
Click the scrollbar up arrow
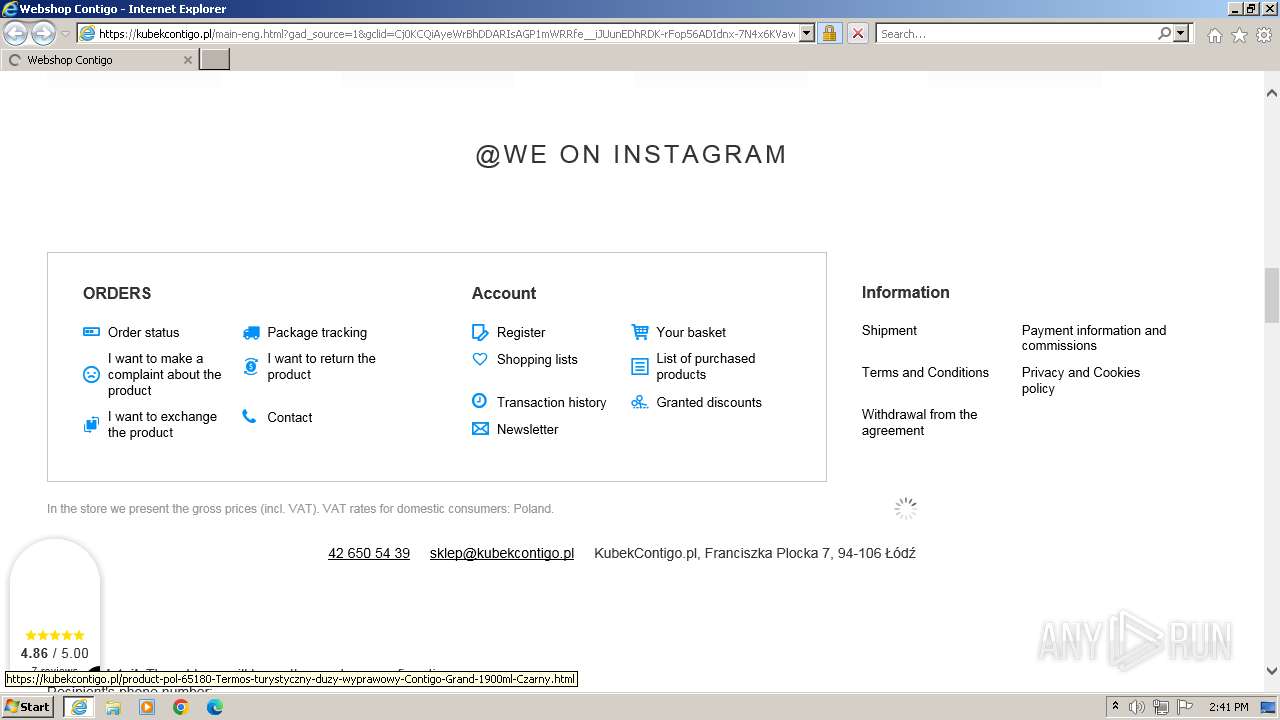[x=1272, y=93]
